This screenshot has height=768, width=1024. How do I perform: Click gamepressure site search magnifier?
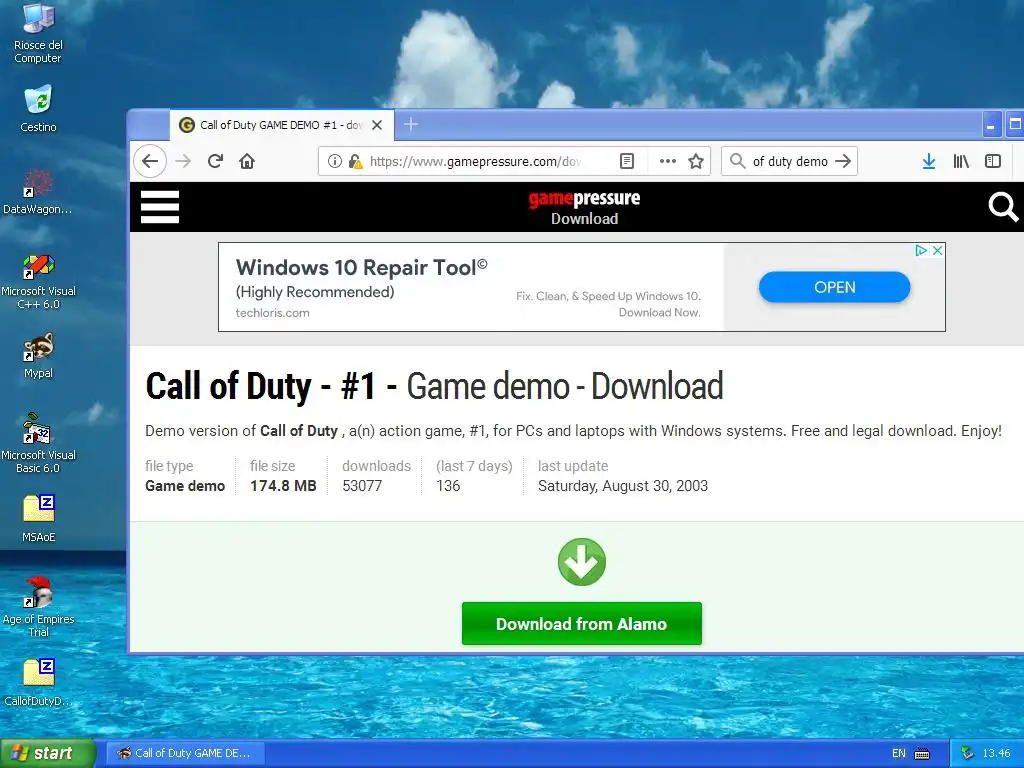point(1003,207)
